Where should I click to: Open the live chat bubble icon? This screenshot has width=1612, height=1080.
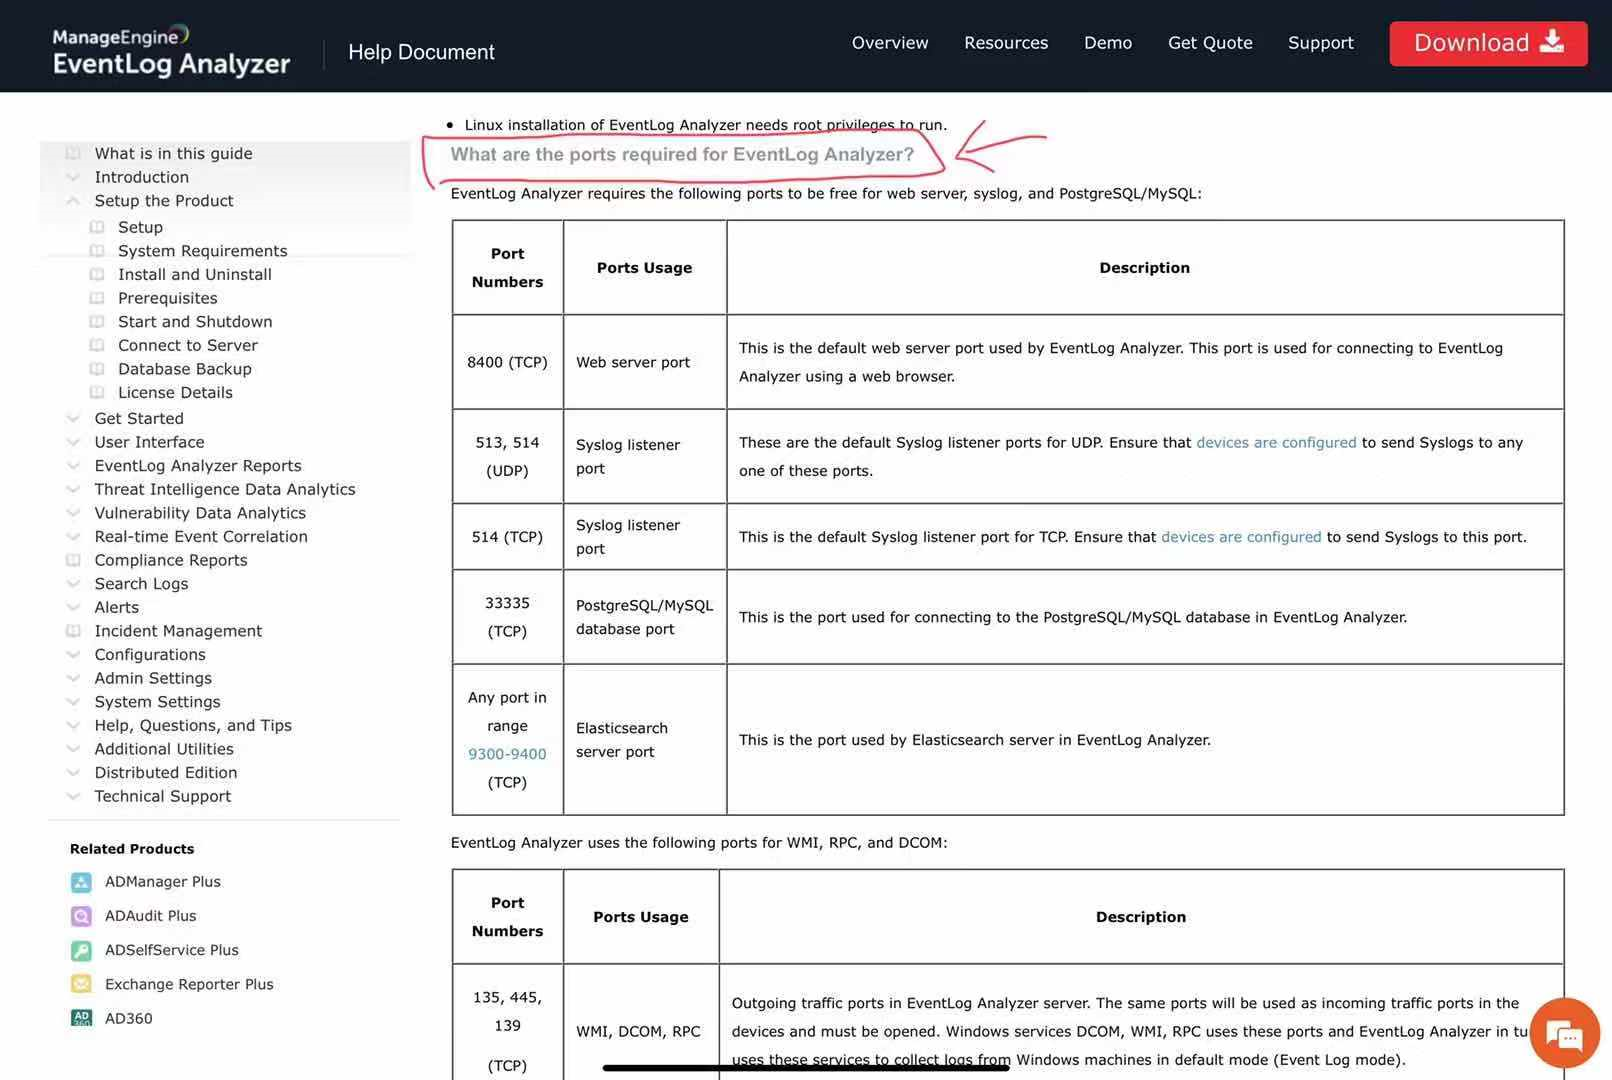tap(1565, 1034)
